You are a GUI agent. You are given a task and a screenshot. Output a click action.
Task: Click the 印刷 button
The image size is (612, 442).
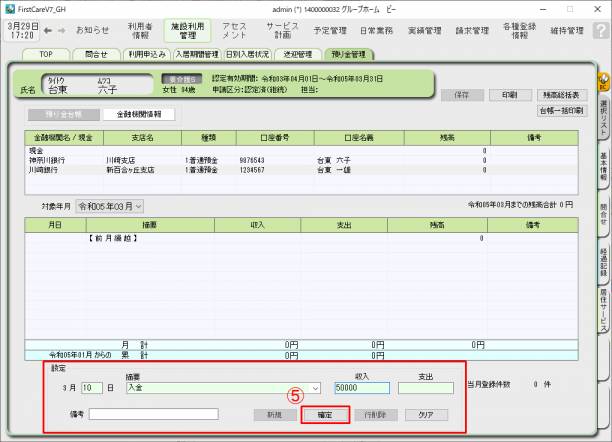click(510, 94)
